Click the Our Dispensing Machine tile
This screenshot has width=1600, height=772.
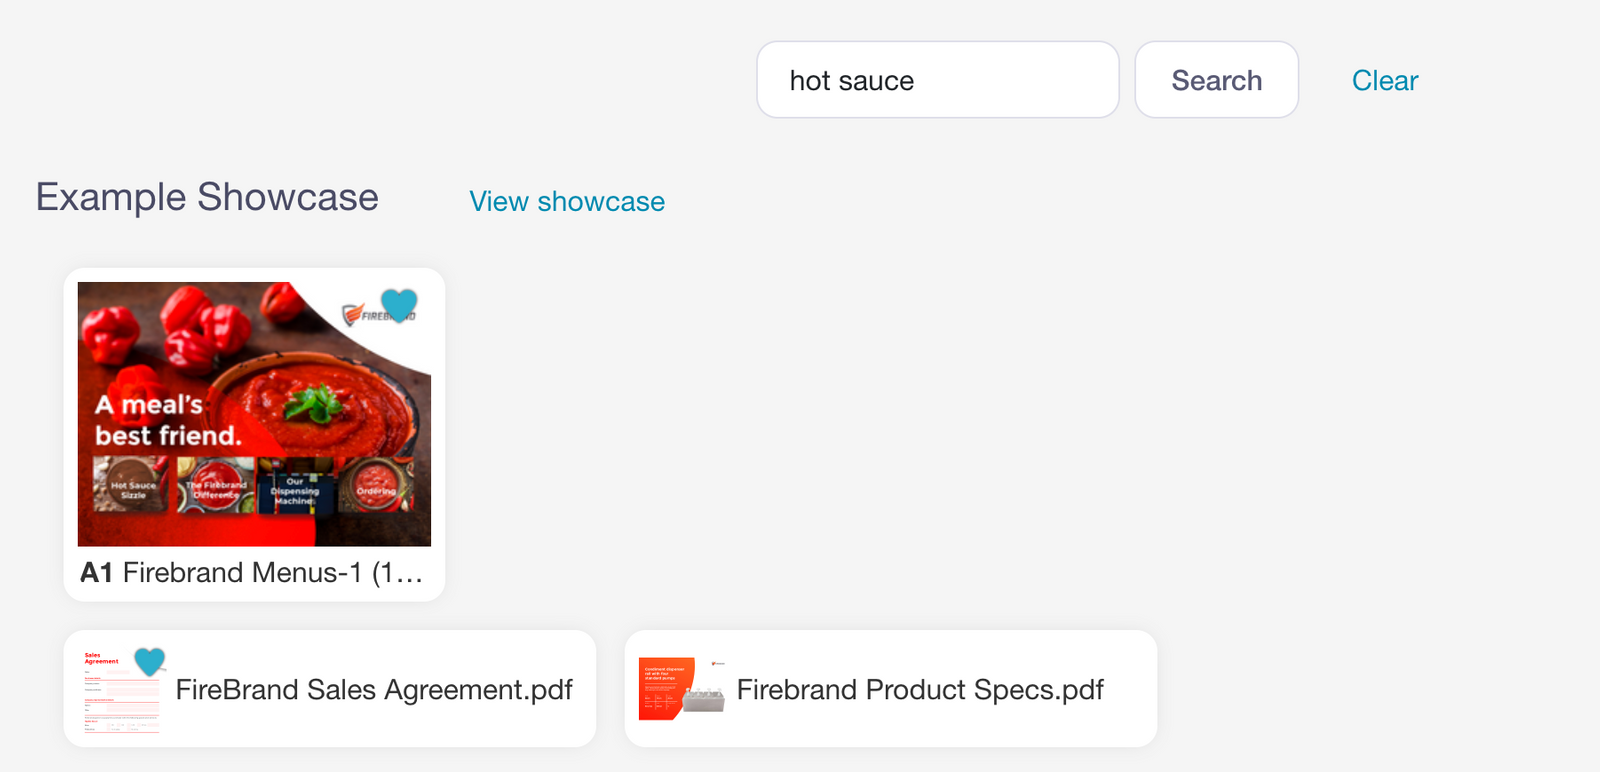click(293, 489)
